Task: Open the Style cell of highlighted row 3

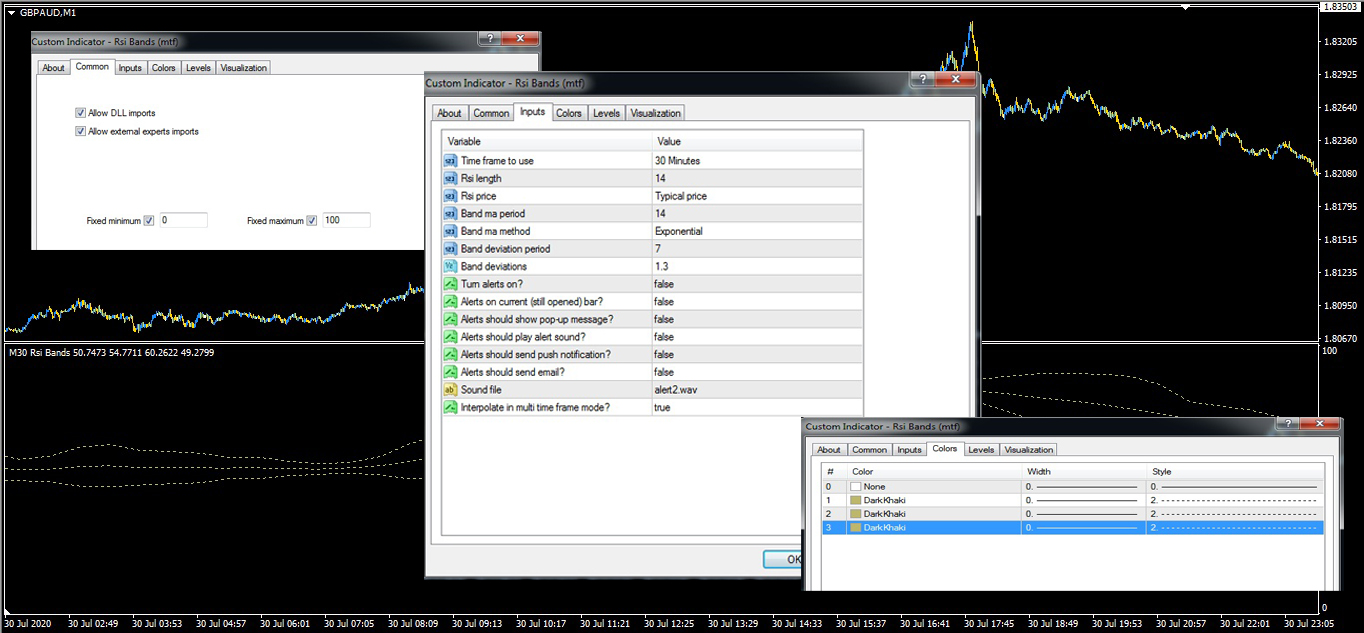Action: coord(1236,527)
